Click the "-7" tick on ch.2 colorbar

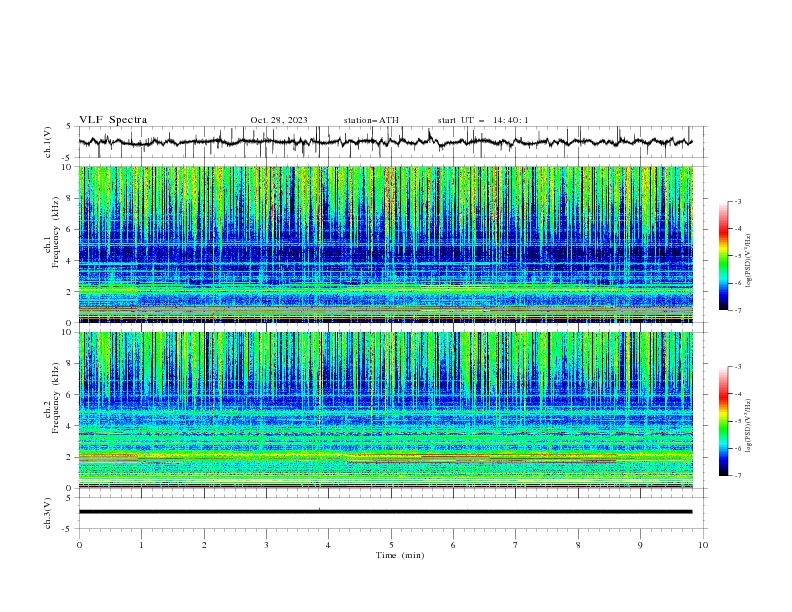pos(737,476)
